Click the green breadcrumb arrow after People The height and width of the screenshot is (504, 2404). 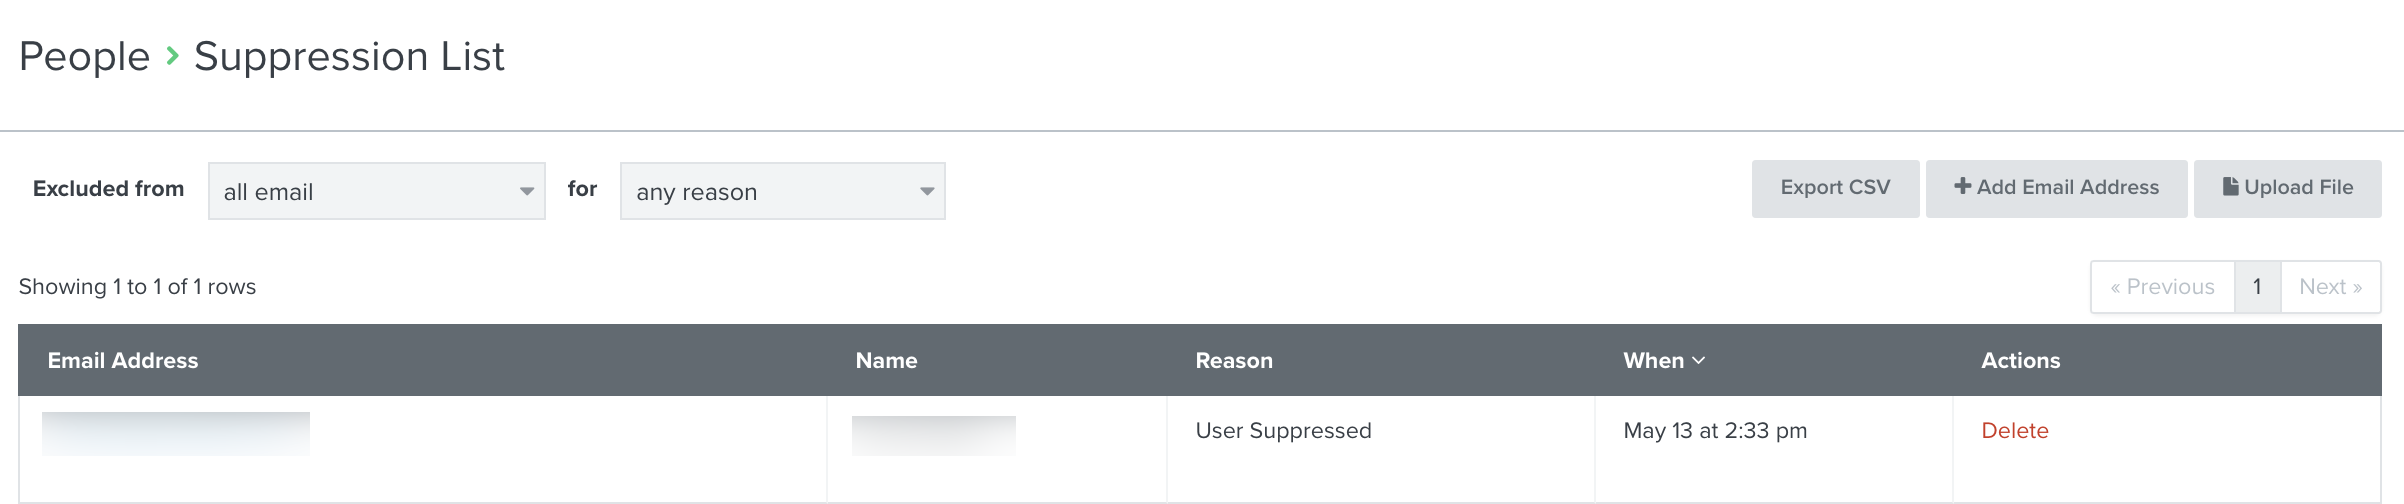(173, 56)
